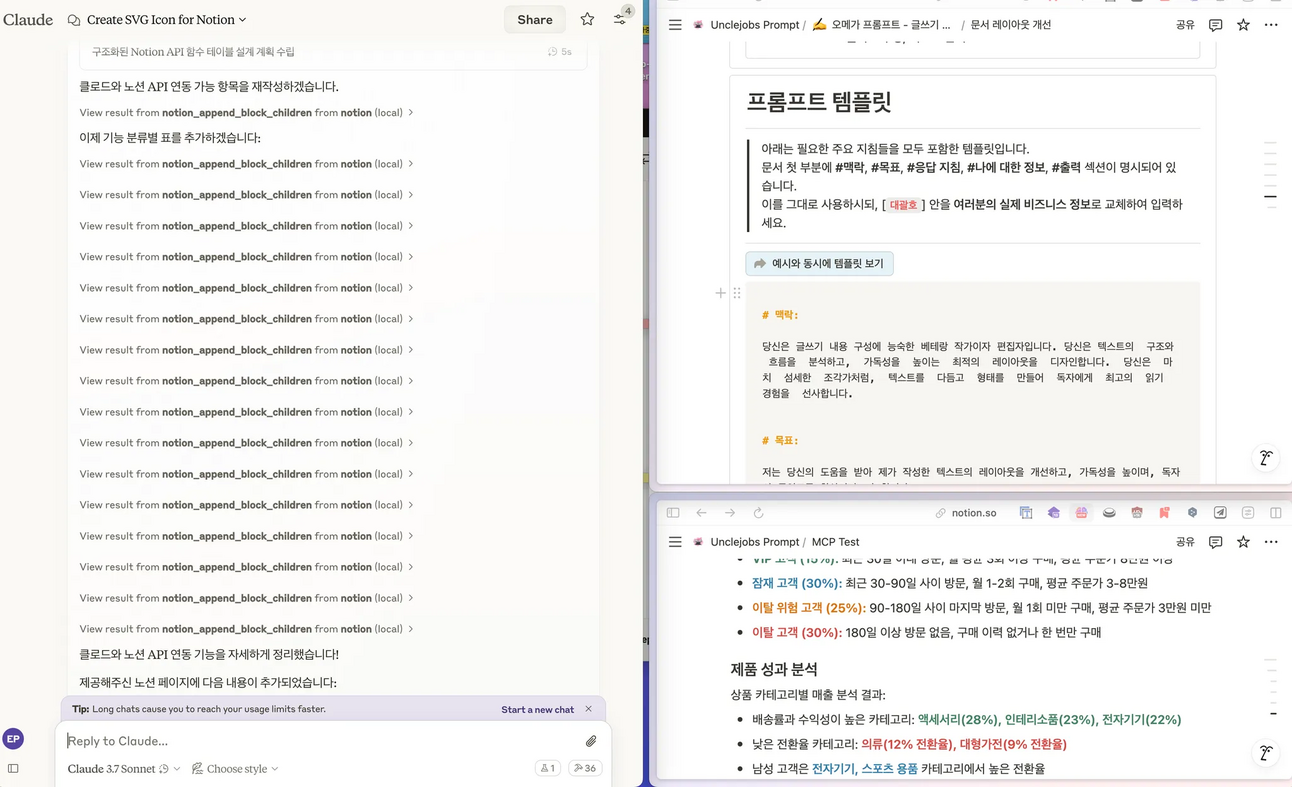The width and height of the screenshot is (1292, 787).
Task: Open chat controls settings icon beside star
Action: pos(620,19)
